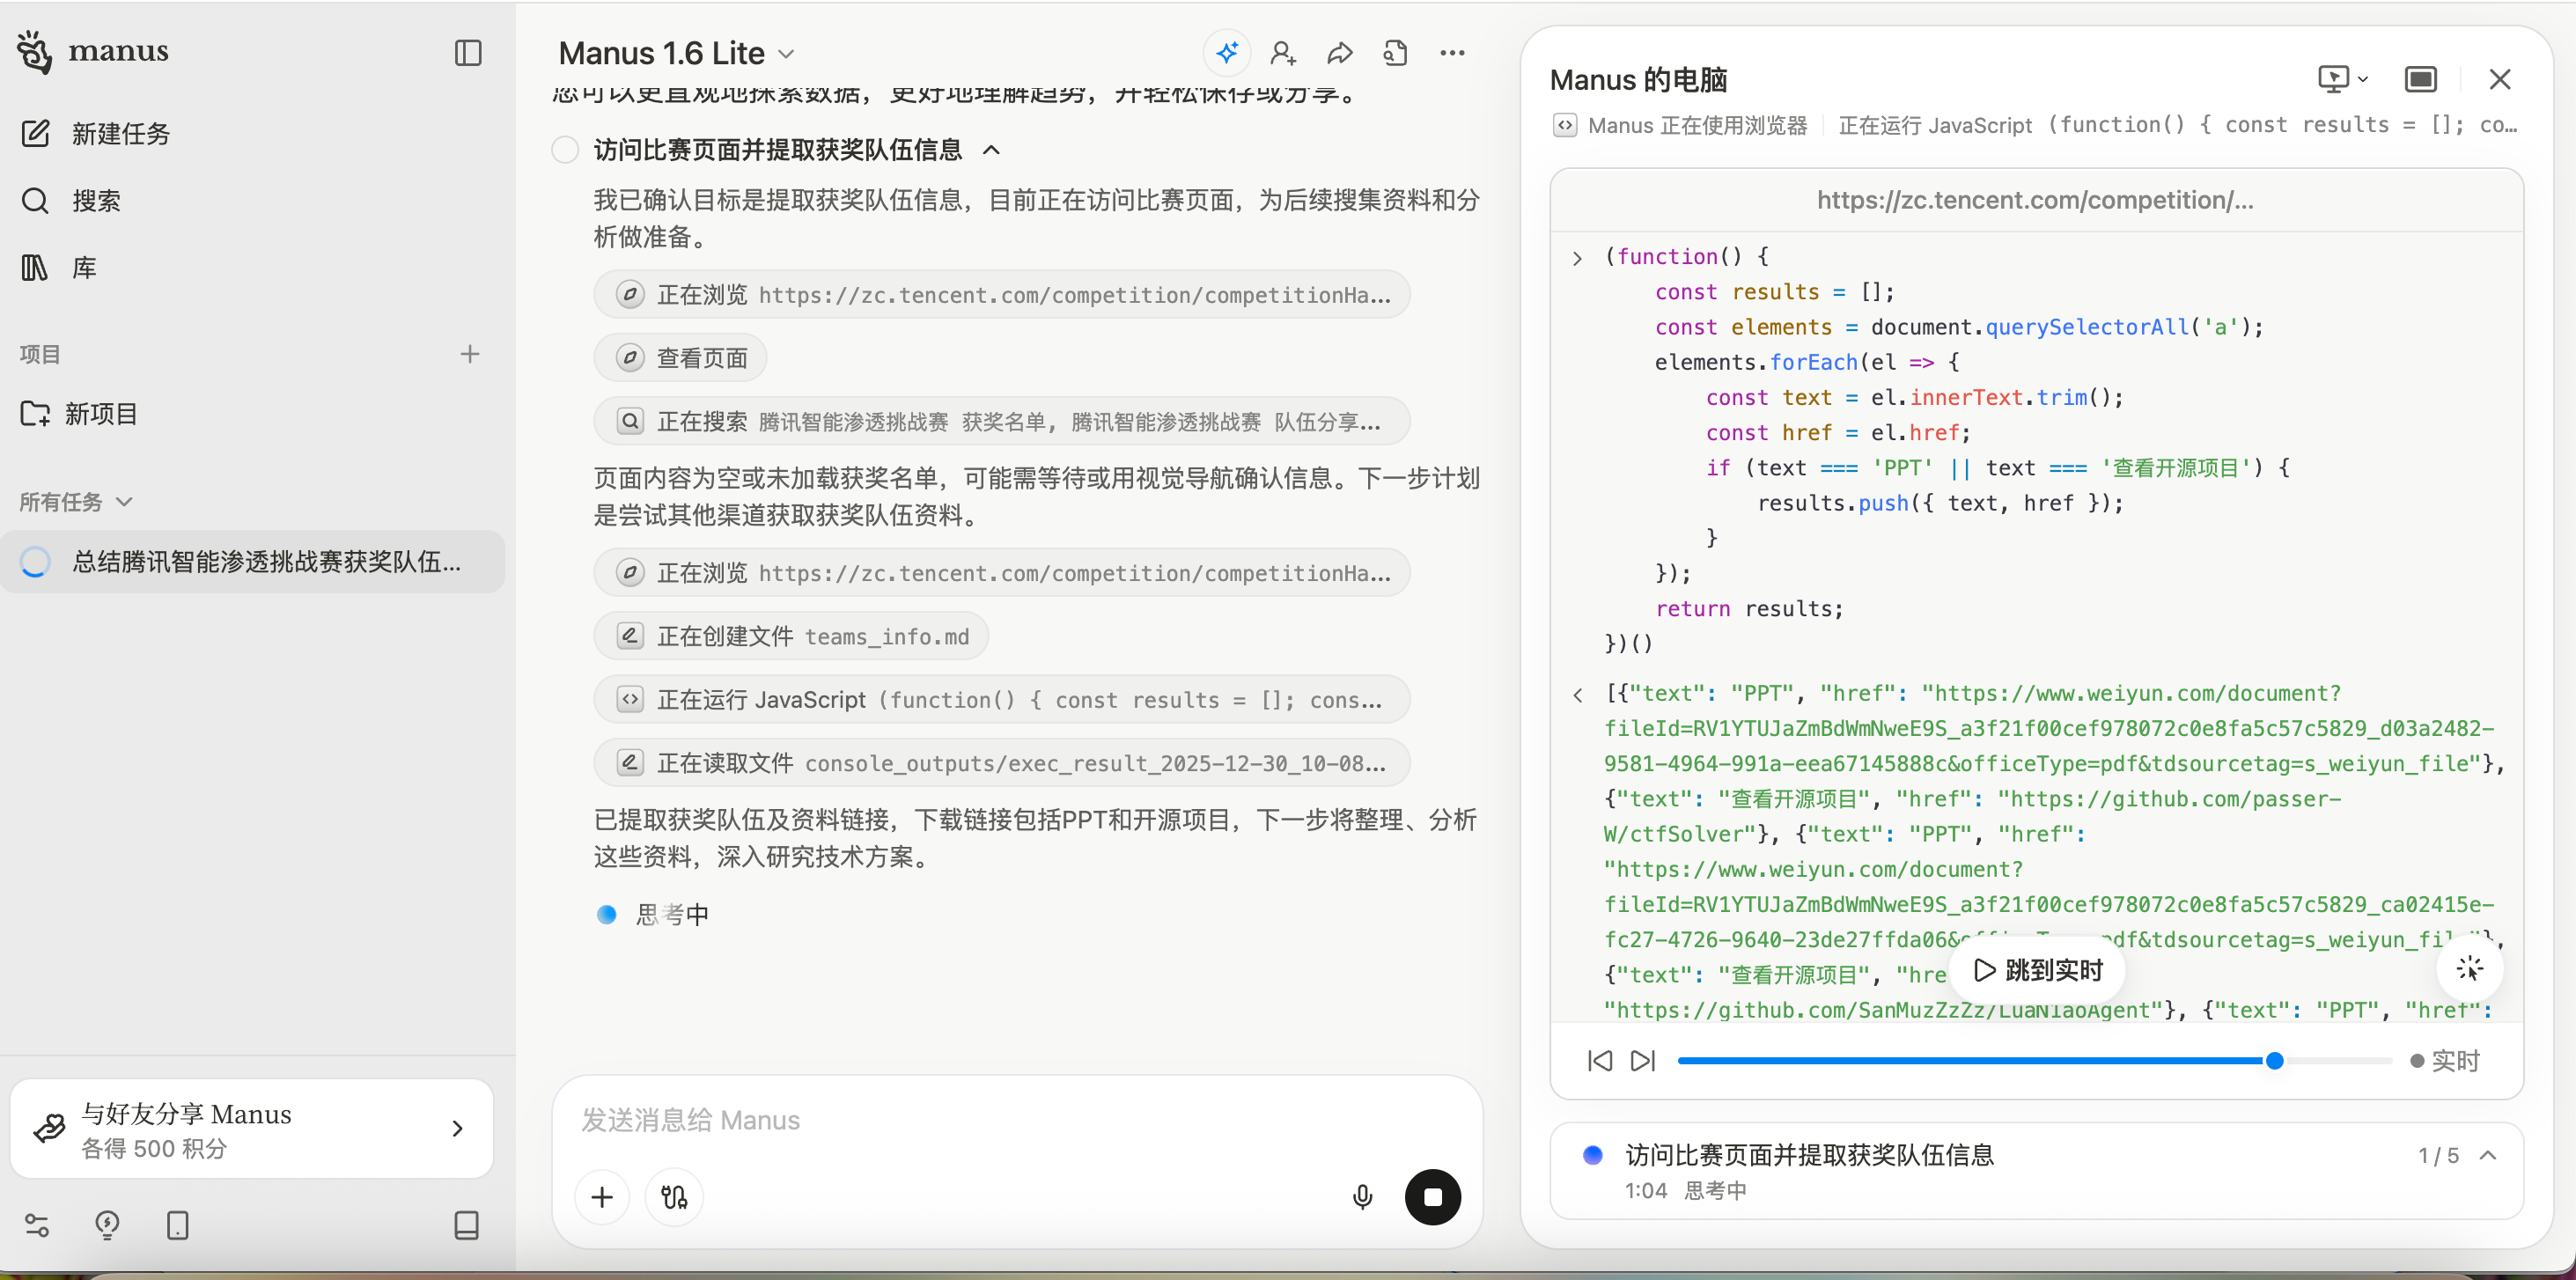Toggle the left sidebar panel icon
This screenshot has height=1280, width=2576.
[x=468, y=52]
